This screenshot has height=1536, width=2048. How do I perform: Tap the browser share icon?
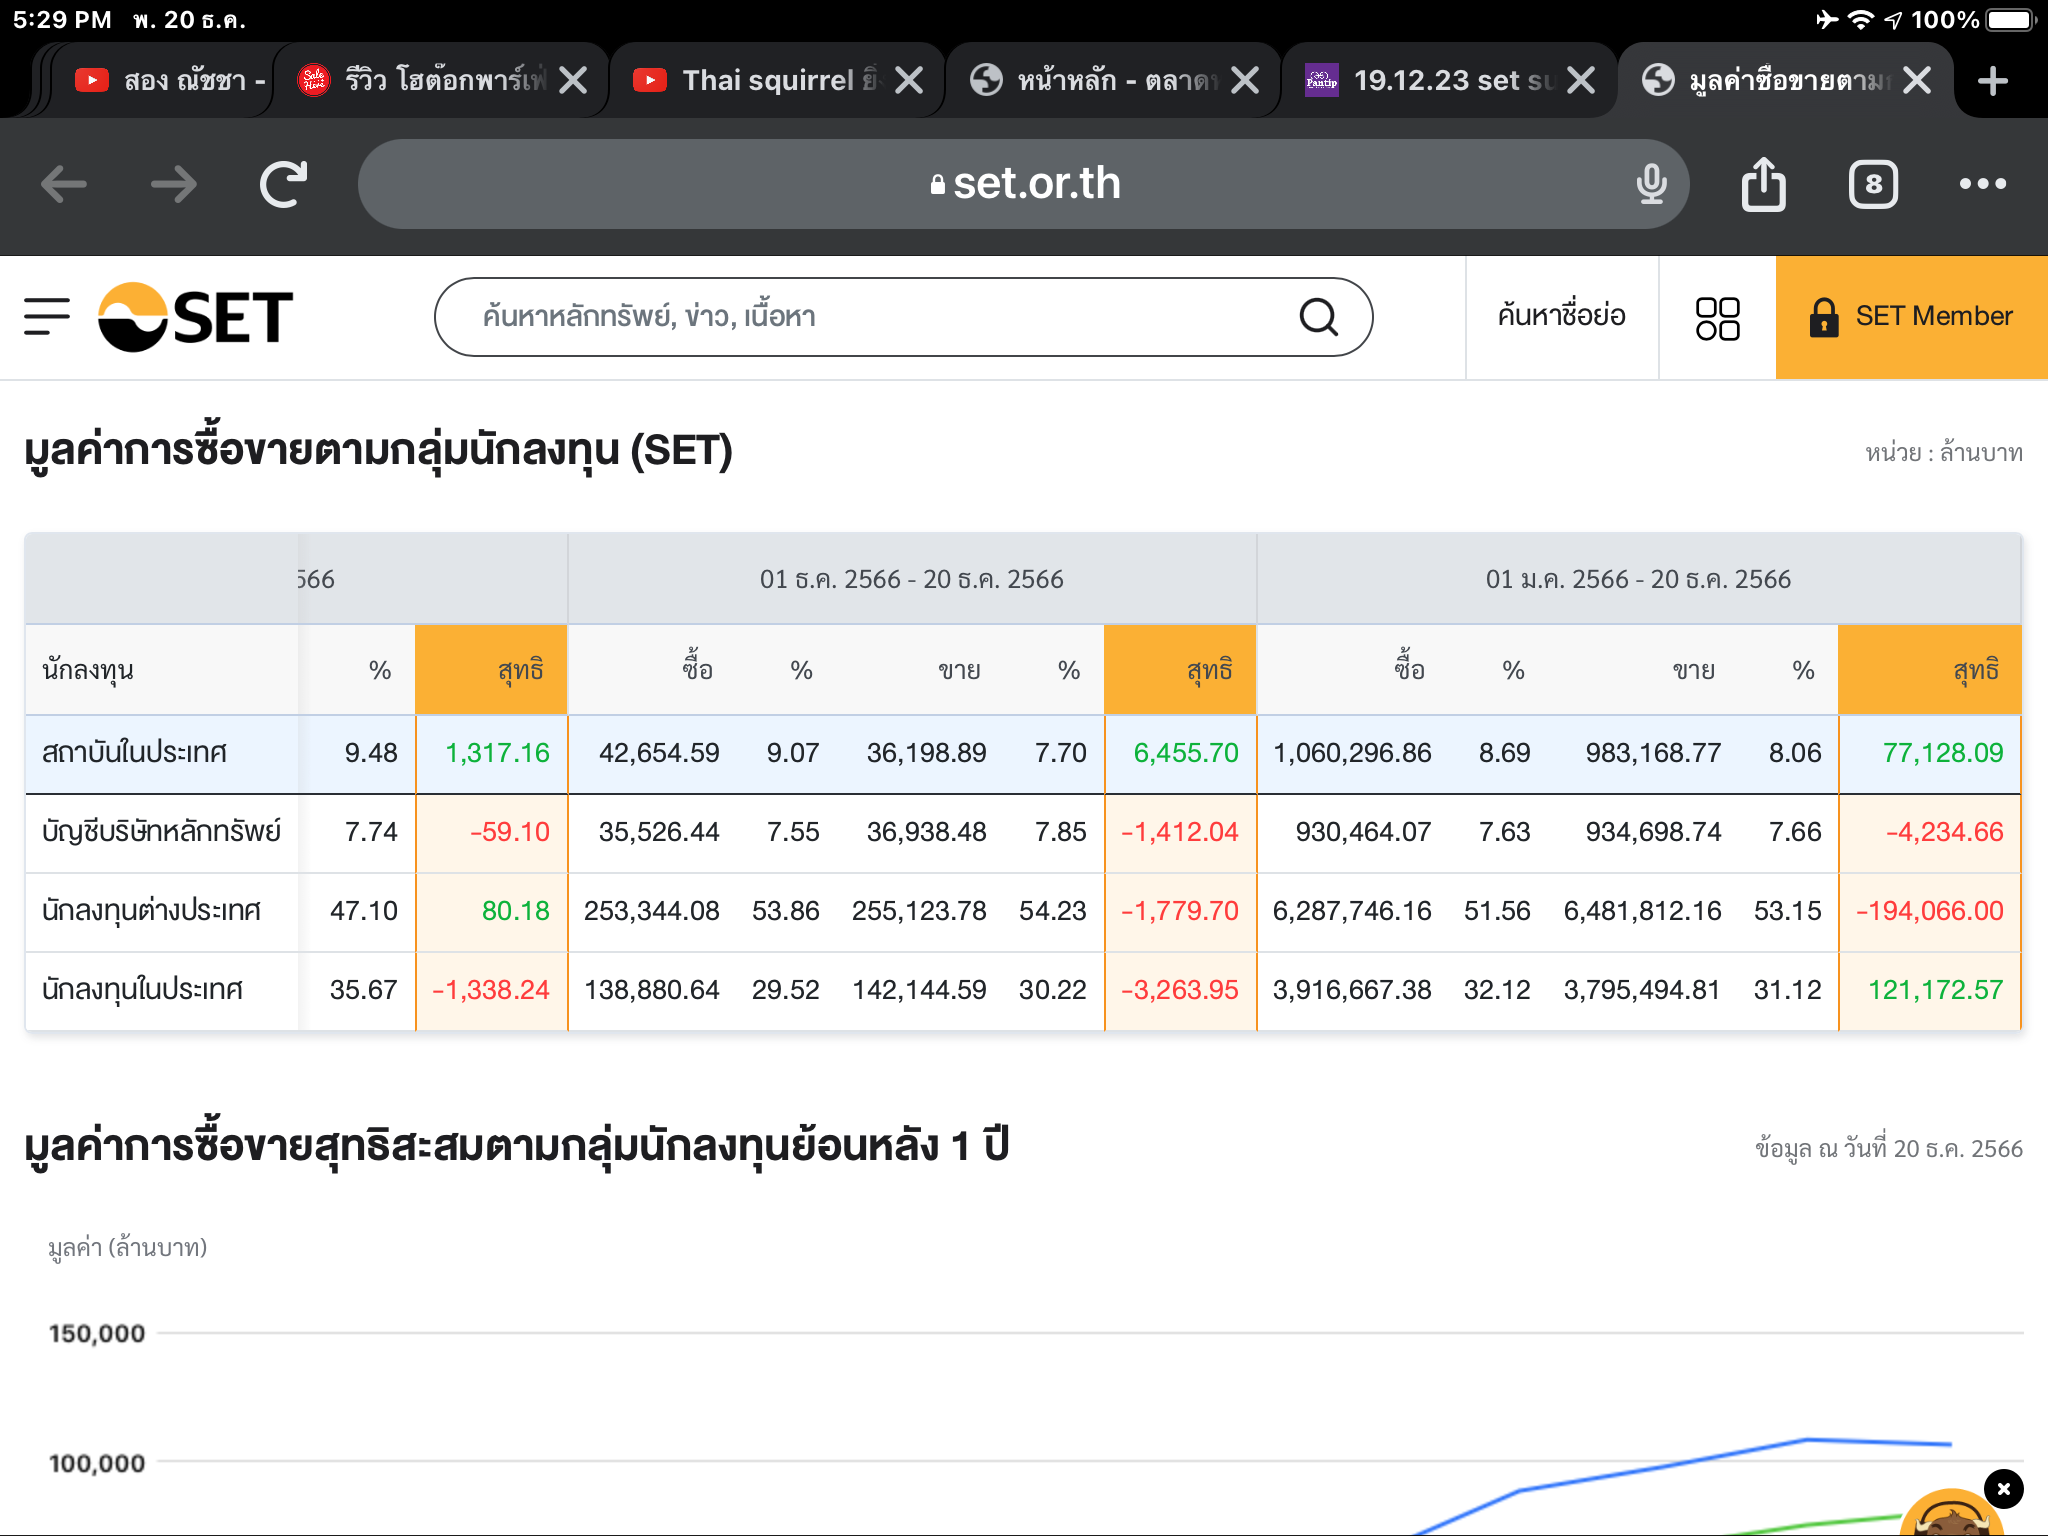click(x=1763, y=185)
